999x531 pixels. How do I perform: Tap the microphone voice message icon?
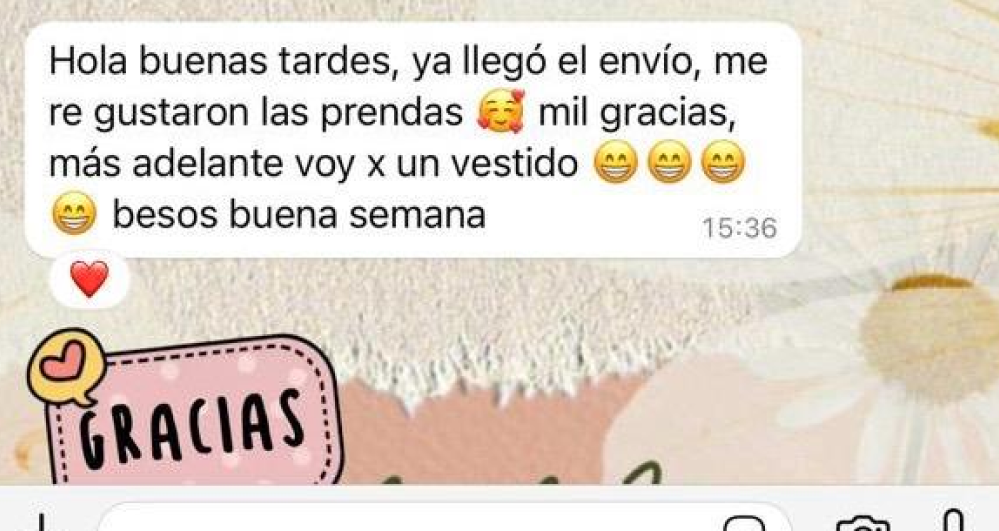click(x=954, y=521)
